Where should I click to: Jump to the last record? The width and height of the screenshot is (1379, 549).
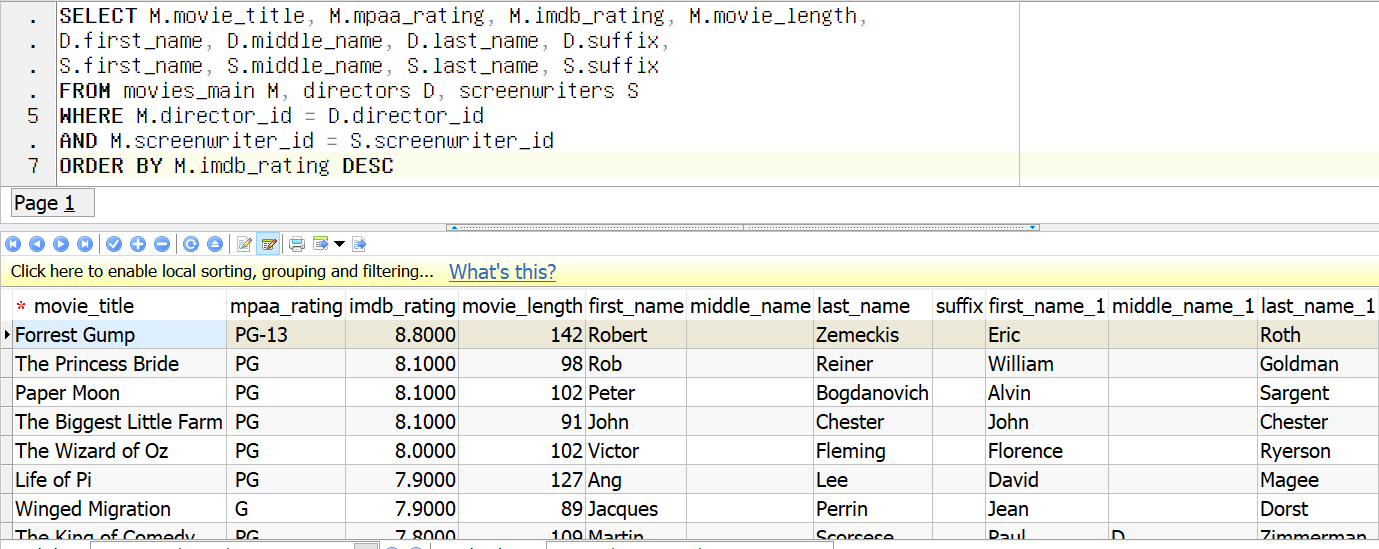pyautogui.click(x=85, y=244)
